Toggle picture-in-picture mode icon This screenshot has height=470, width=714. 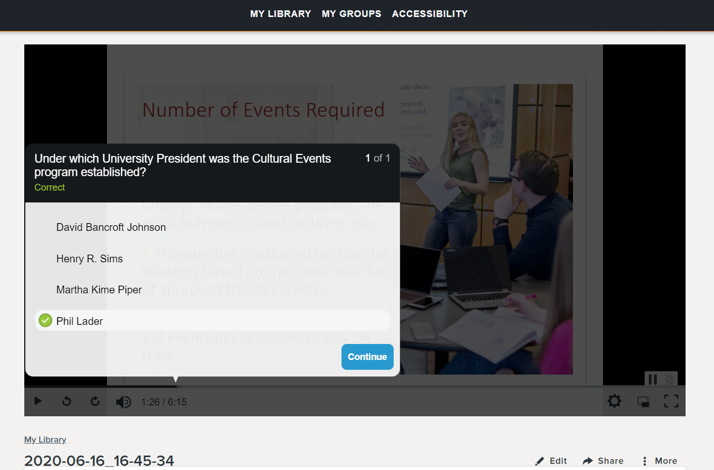(643, 401)
